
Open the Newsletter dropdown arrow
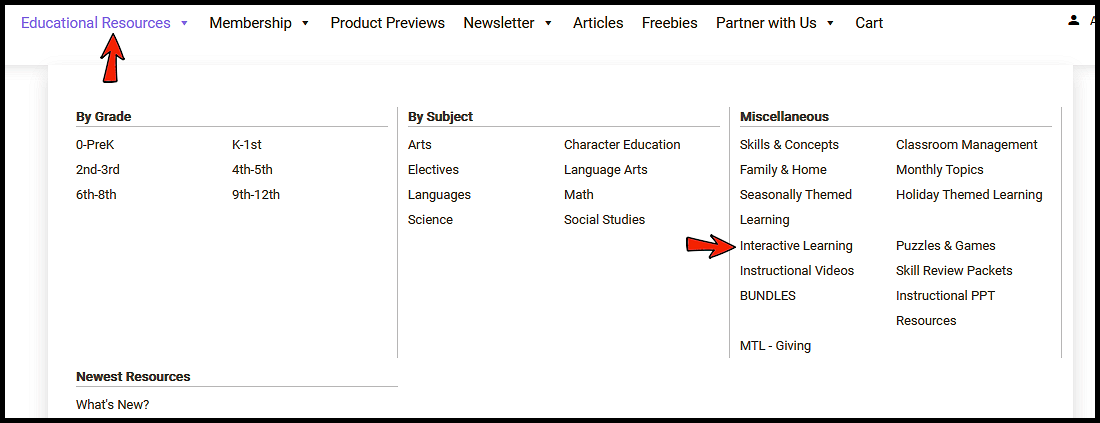tap(548, 23)
